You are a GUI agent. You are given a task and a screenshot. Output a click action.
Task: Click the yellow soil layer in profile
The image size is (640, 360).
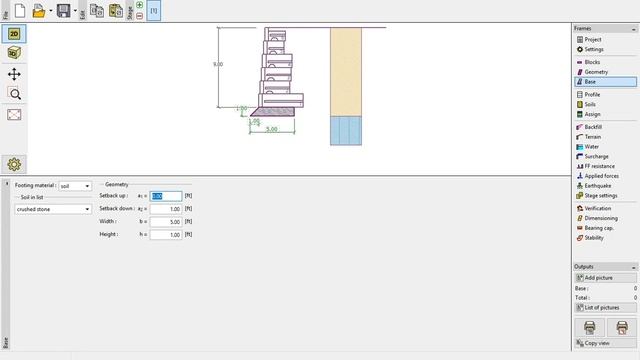click(x=346, y=72)
